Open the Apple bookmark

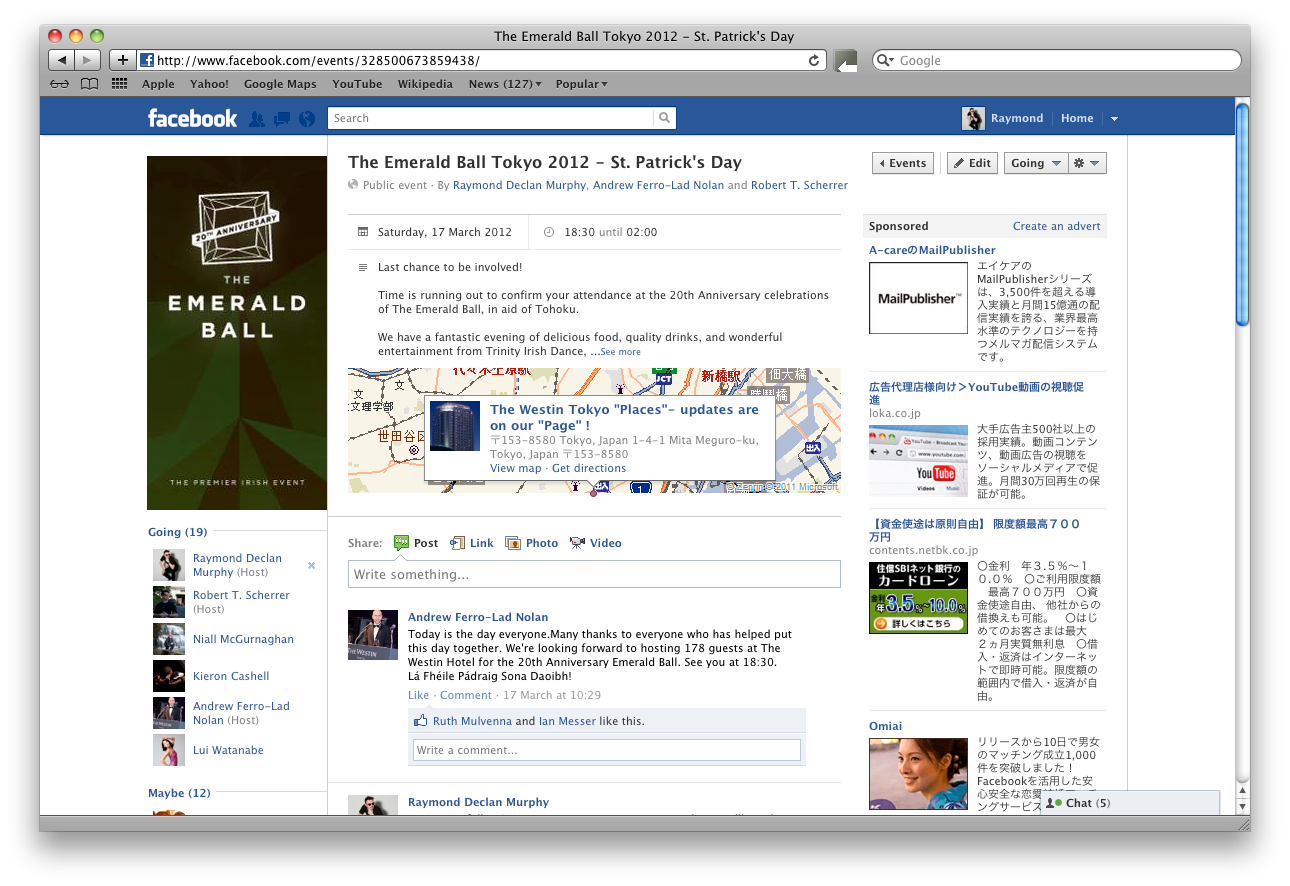[x=158, y=84]
